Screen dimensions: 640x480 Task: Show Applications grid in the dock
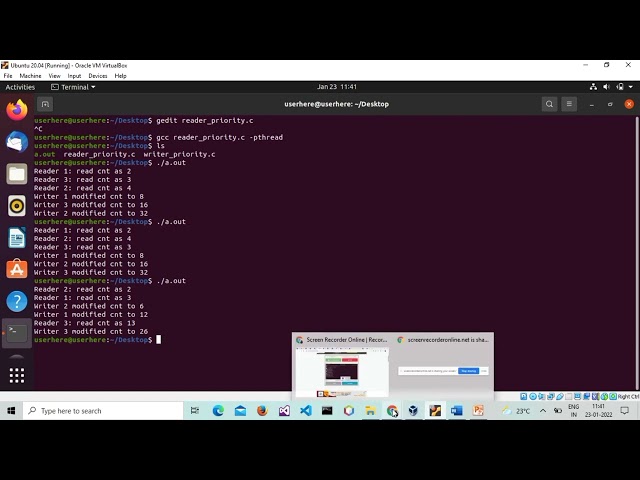(x=17, y=376)
